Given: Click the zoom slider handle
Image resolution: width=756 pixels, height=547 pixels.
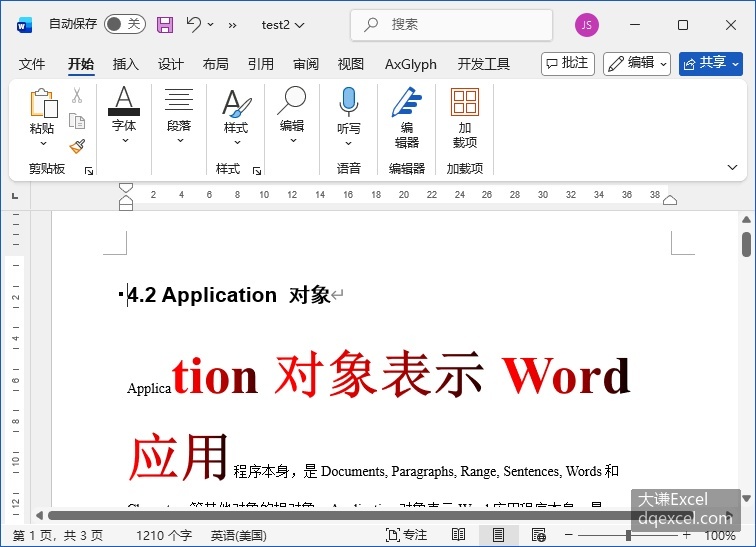Looking at the screenshot, I should [x=628, y=535].
